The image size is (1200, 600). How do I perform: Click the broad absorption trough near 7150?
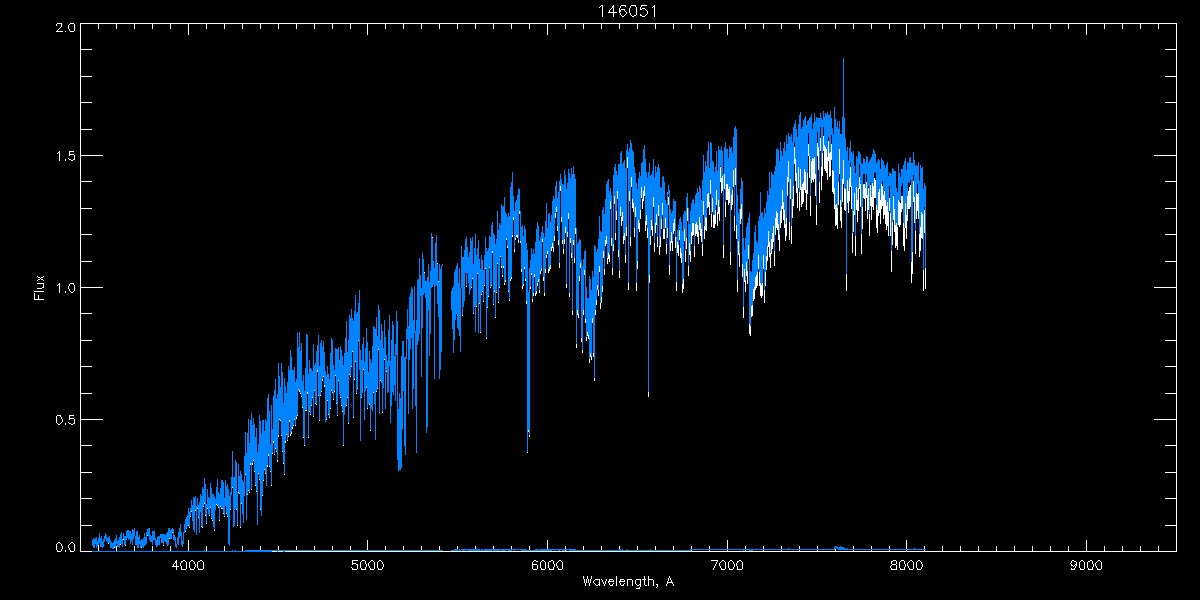click(x=750, y=330)
